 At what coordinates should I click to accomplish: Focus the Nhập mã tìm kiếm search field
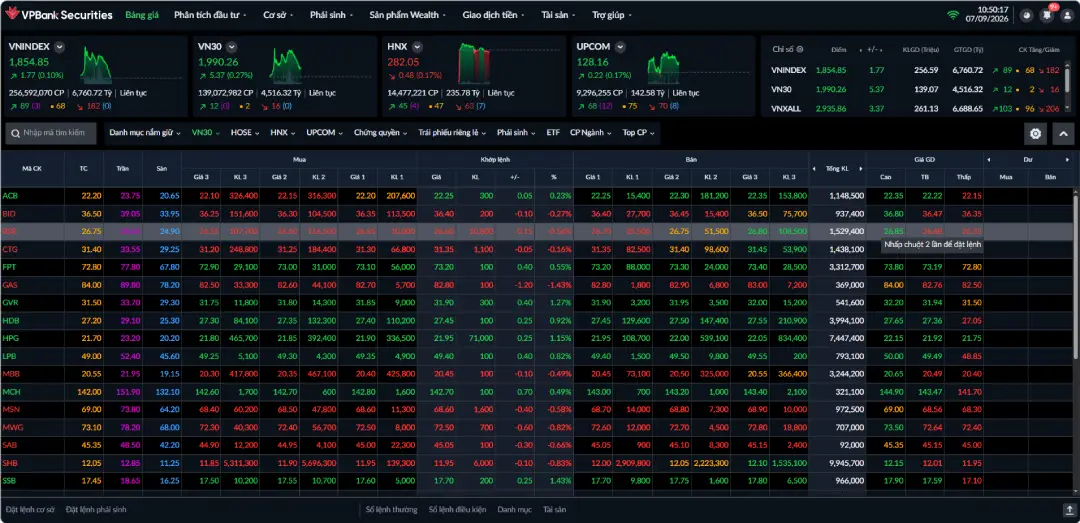(x=51, y=133)
